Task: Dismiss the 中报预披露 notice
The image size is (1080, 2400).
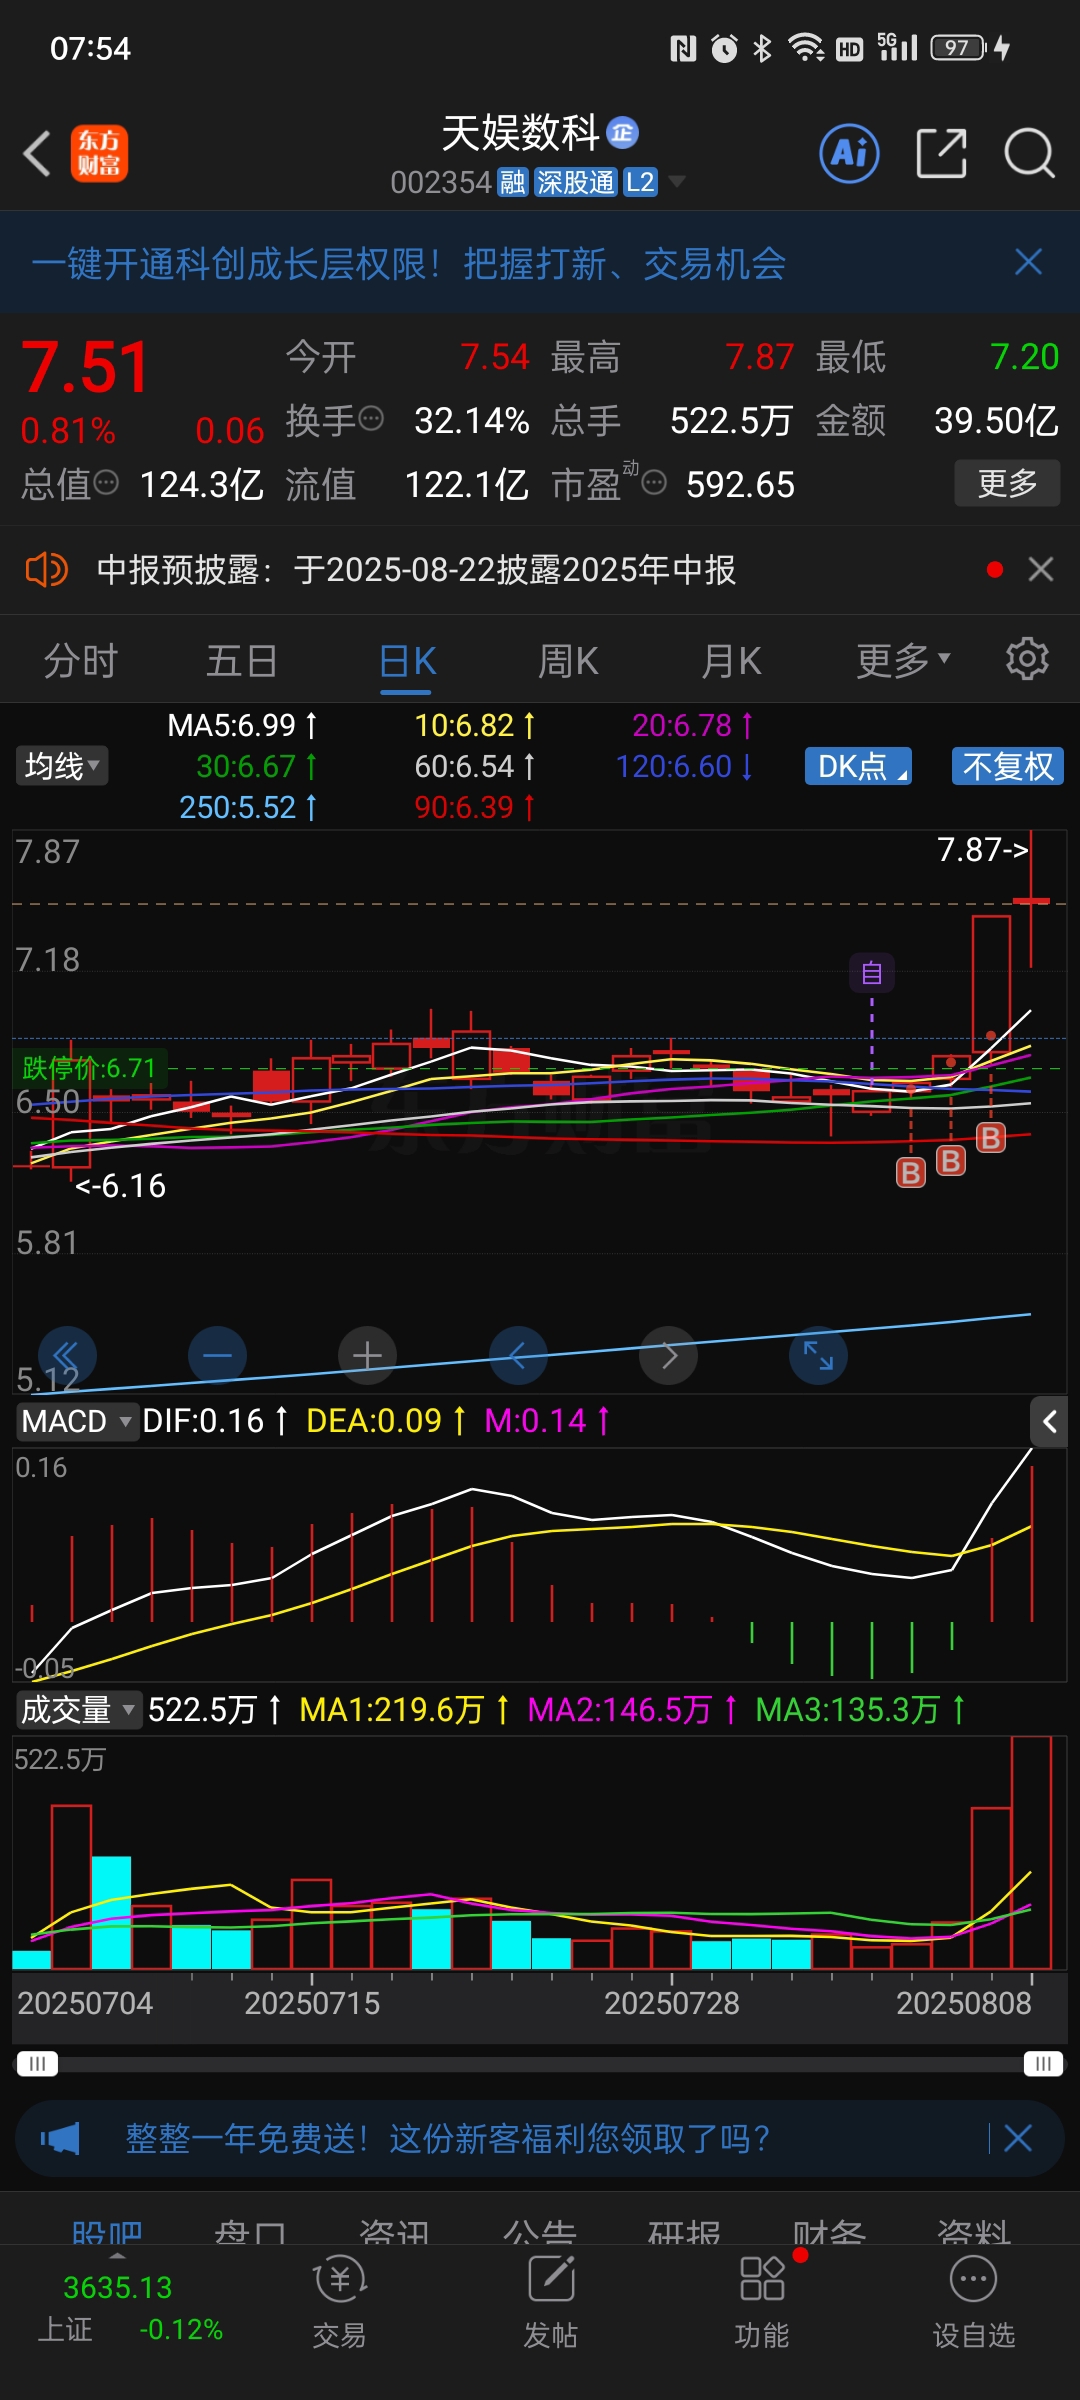Action: [x=1041, y=569]
